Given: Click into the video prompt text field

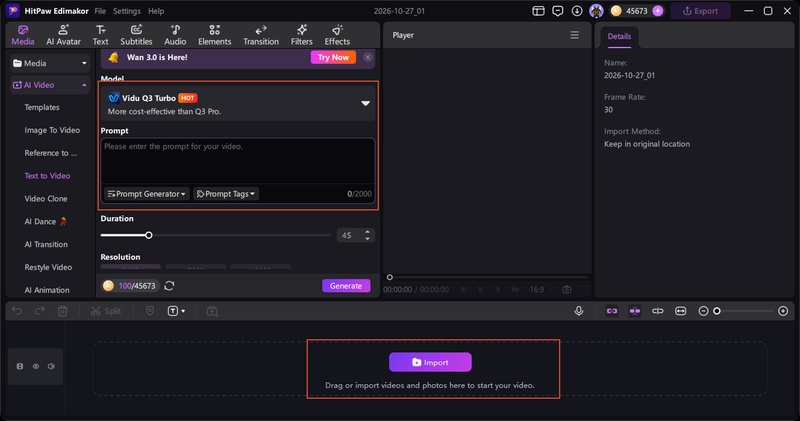Looking at the screenshot, I should pos(238,161).
